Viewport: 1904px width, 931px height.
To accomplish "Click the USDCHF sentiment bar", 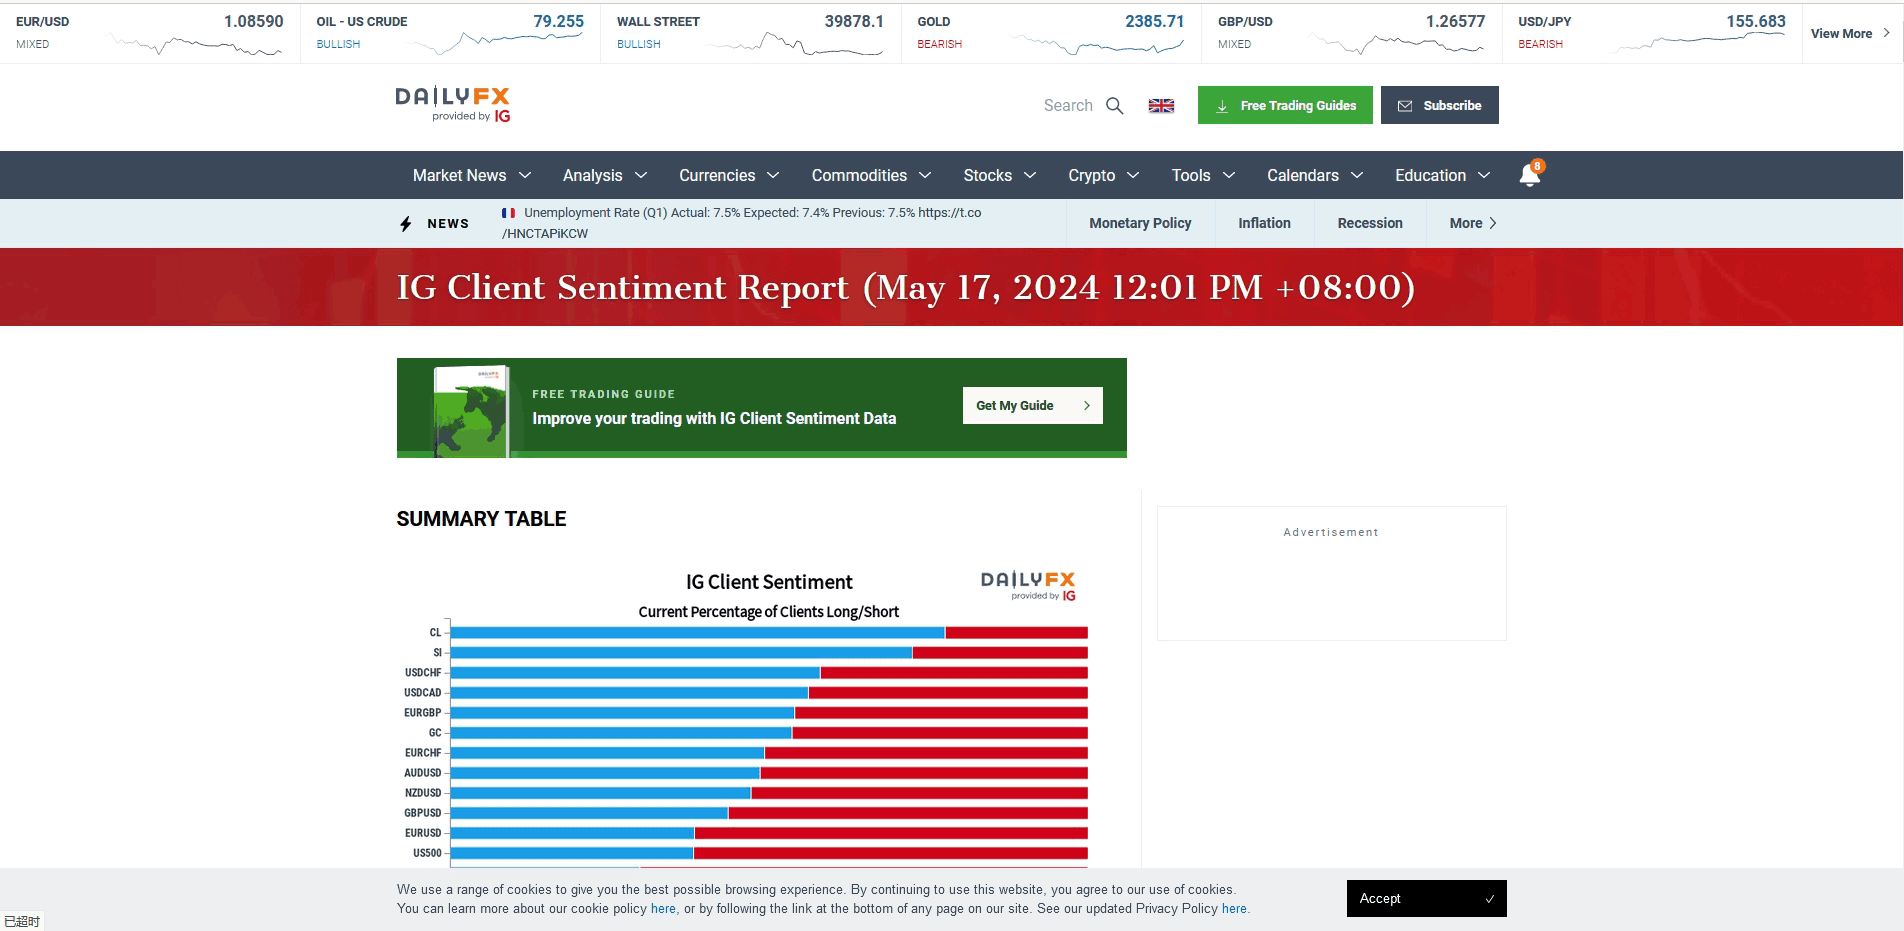I will 769,673.
